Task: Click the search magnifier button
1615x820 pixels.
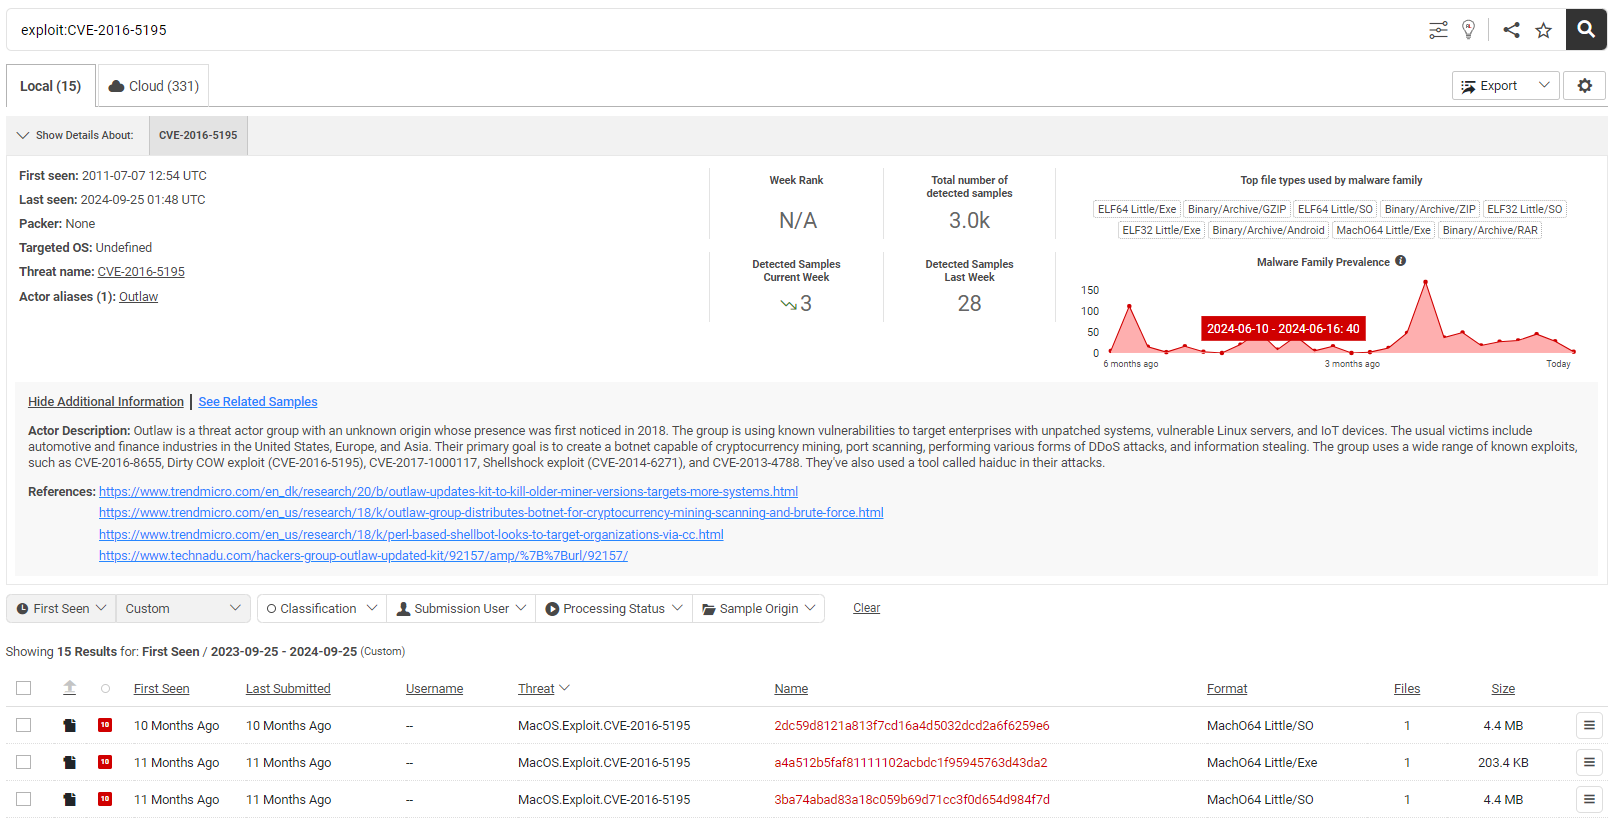Action: (1586, 30)
